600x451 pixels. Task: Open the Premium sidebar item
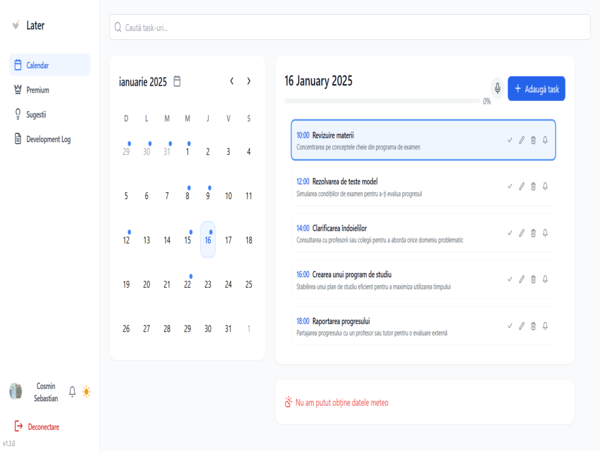50,90
